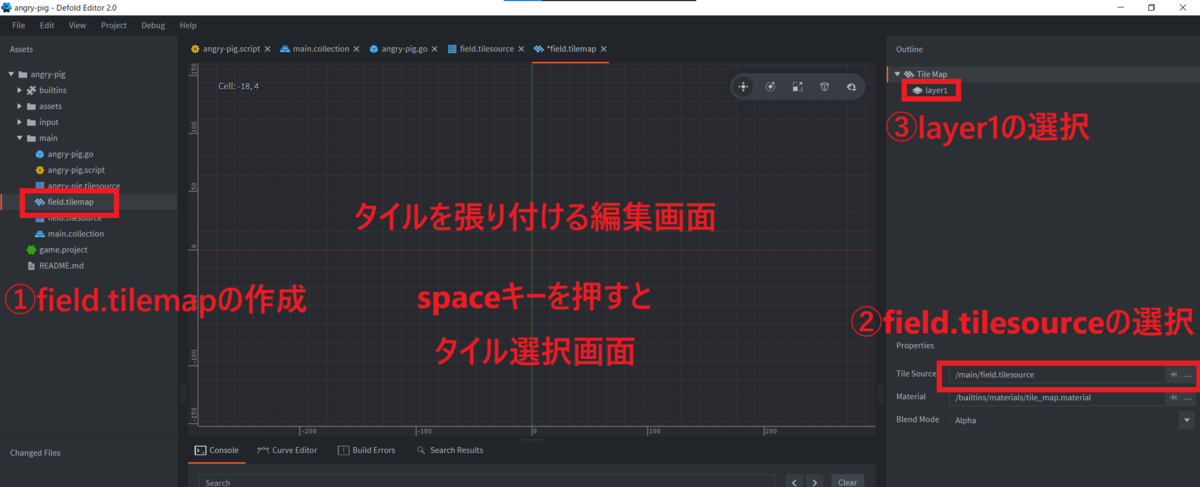This screenshot has width=1200, height=487.
Task: Expand the builtins folder
Action: coord(19,90)
